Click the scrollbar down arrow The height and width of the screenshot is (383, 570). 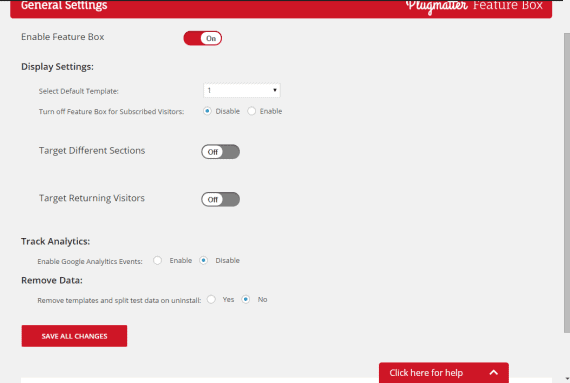[567, 379]
